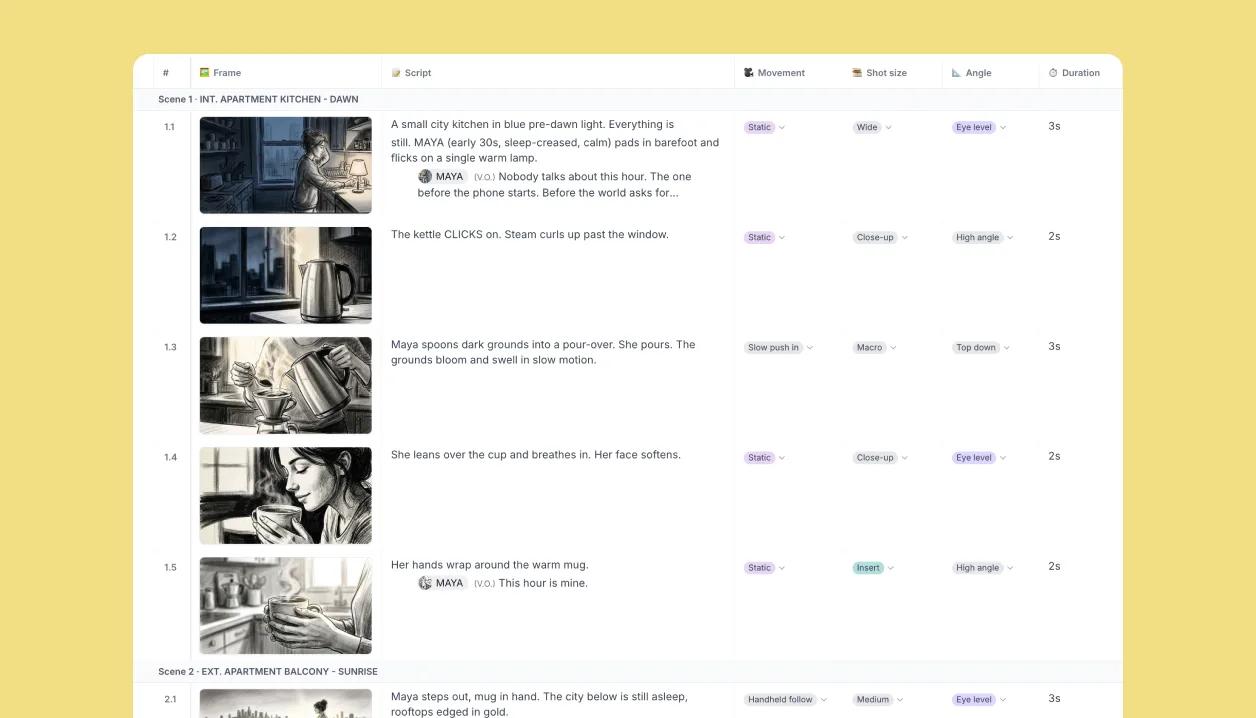Open Insert shot size dropdown
Screen dimensions: 1256x718
[x=873, y=567]
